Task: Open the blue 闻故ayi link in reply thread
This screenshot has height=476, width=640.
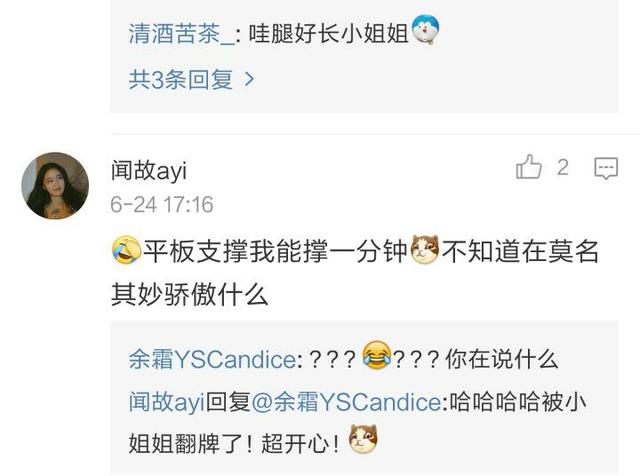Action: 167,402
